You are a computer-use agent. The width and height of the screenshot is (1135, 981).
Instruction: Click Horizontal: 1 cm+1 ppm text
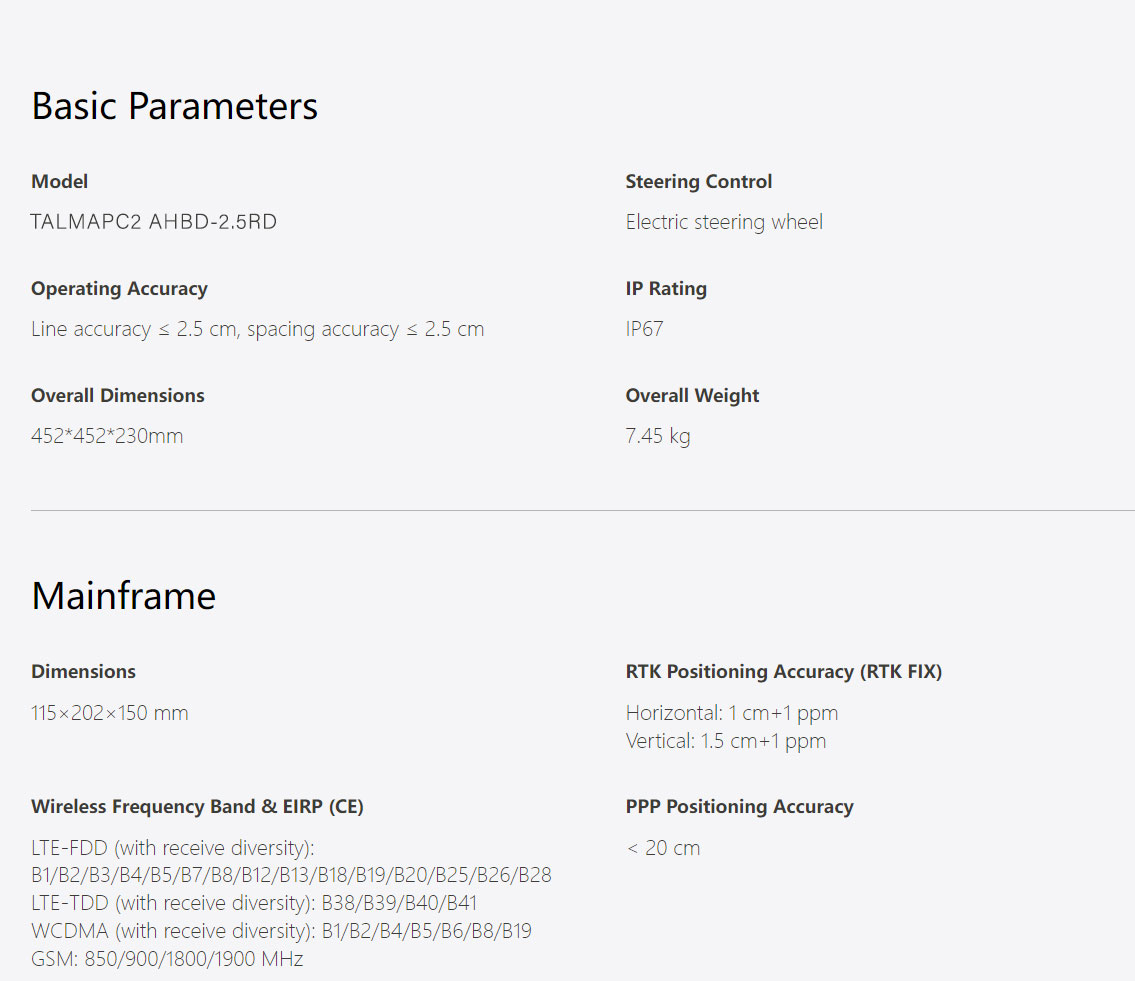pos(732,713)
